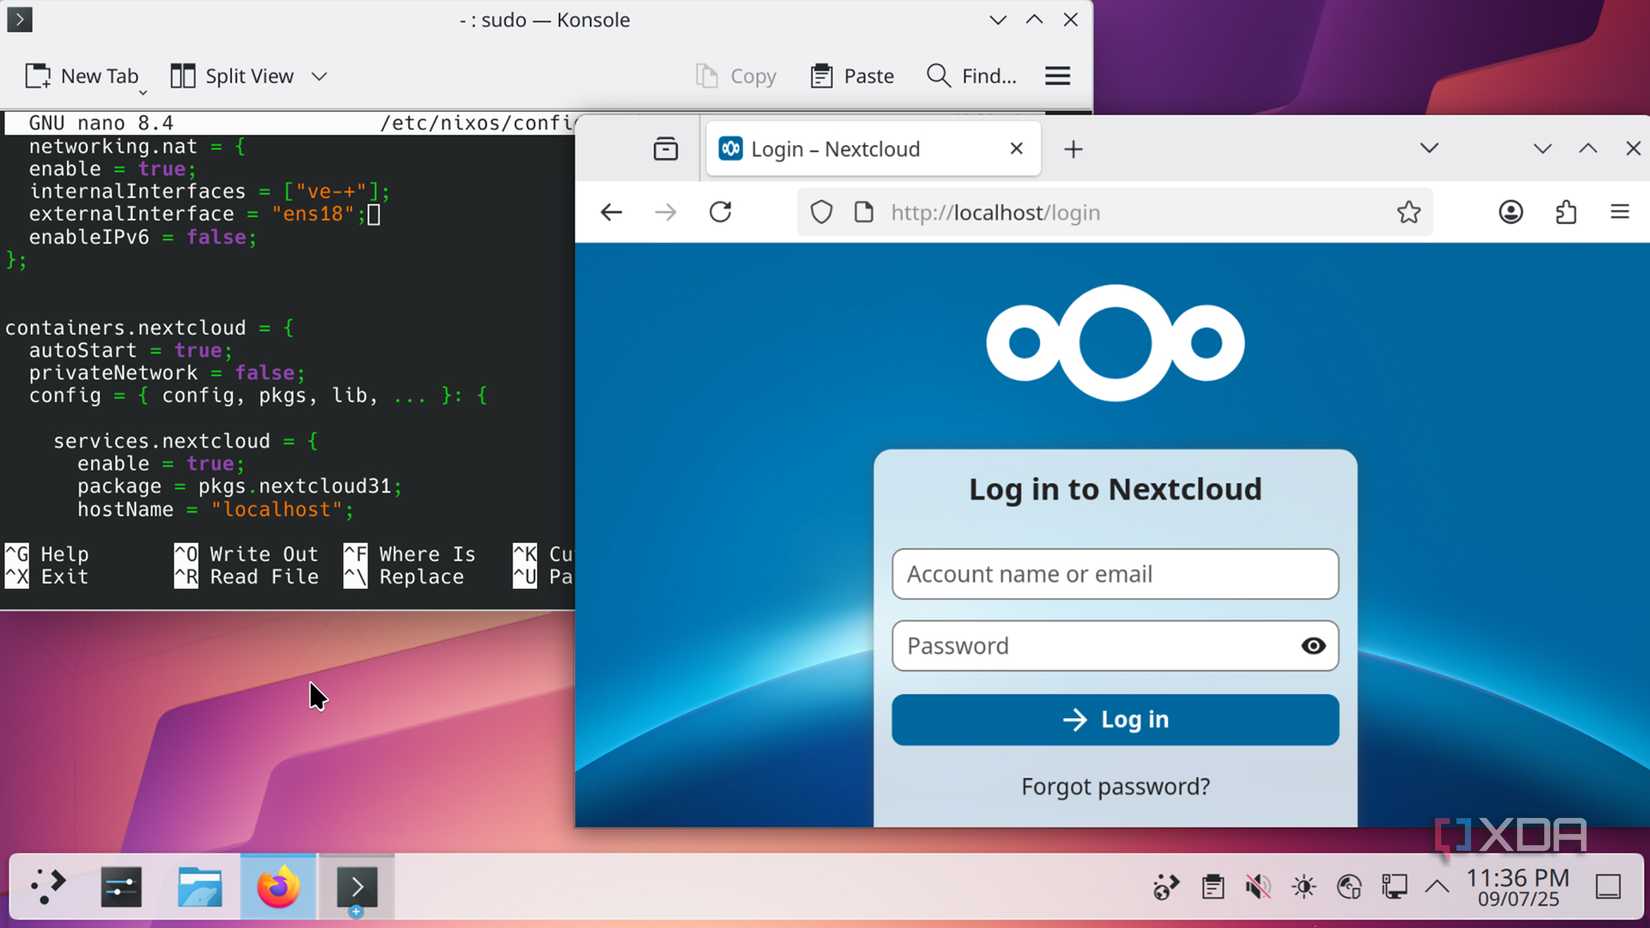The image size is (1650, 928).
Task: Bookmark this page with star icon
Action: (x=1409, y=212)
